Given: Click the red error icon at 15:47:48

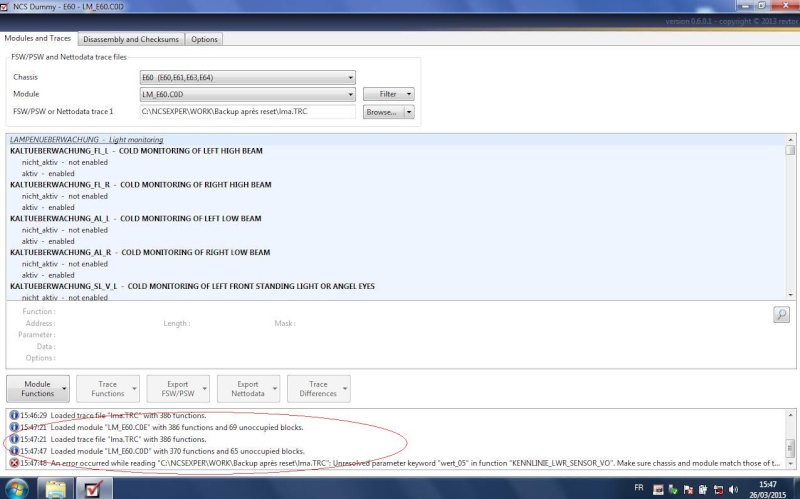Looking at the screenshot, I should pos(14,463).
